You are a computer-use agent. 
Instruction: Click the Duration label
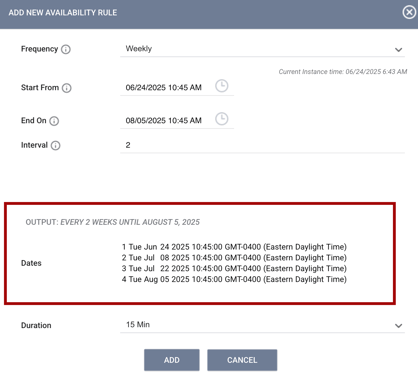[x=36, y=325]
